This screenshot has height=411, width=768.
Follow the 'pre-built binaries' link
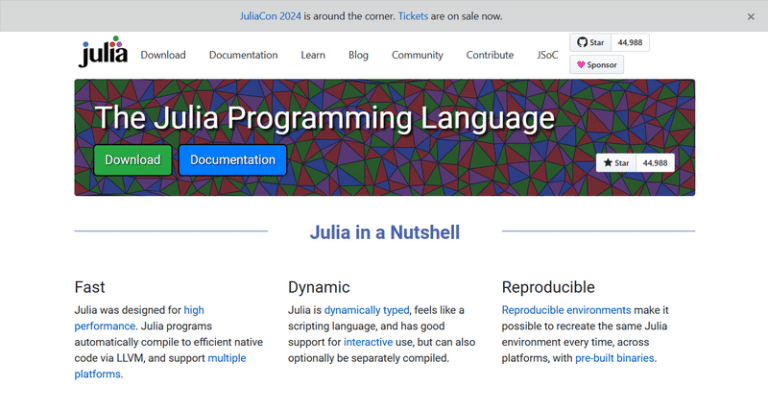[615, 358]
